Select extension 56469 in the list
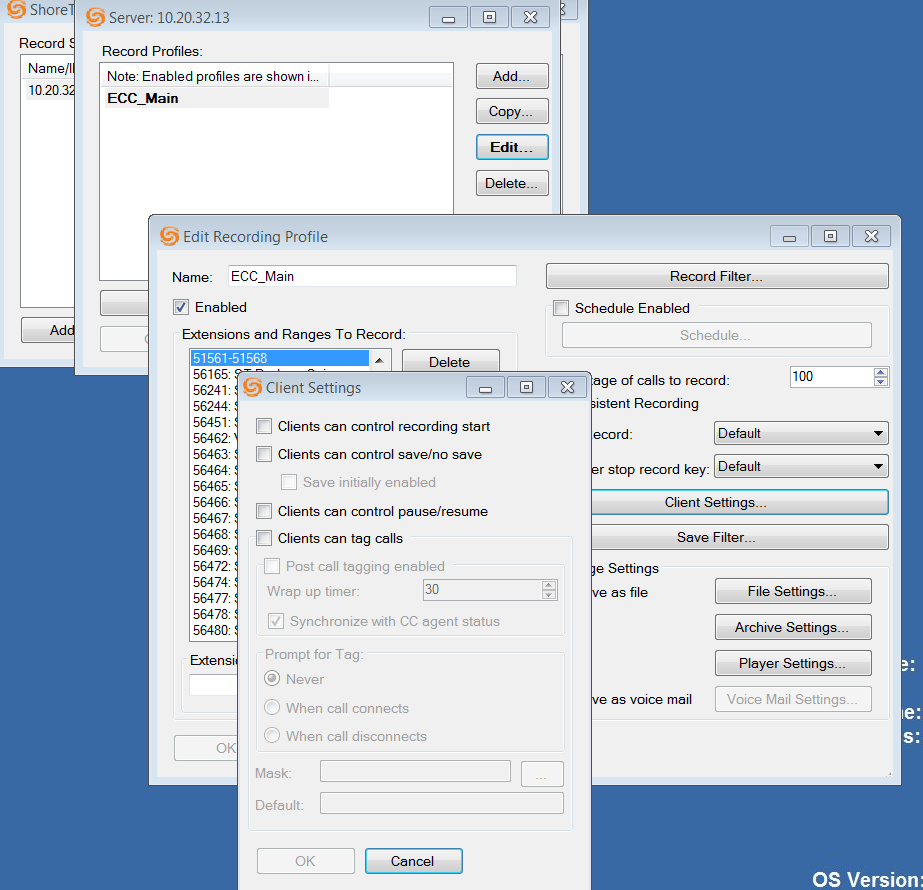The width and height of the screenshot is (923, 890). [215, 550]
